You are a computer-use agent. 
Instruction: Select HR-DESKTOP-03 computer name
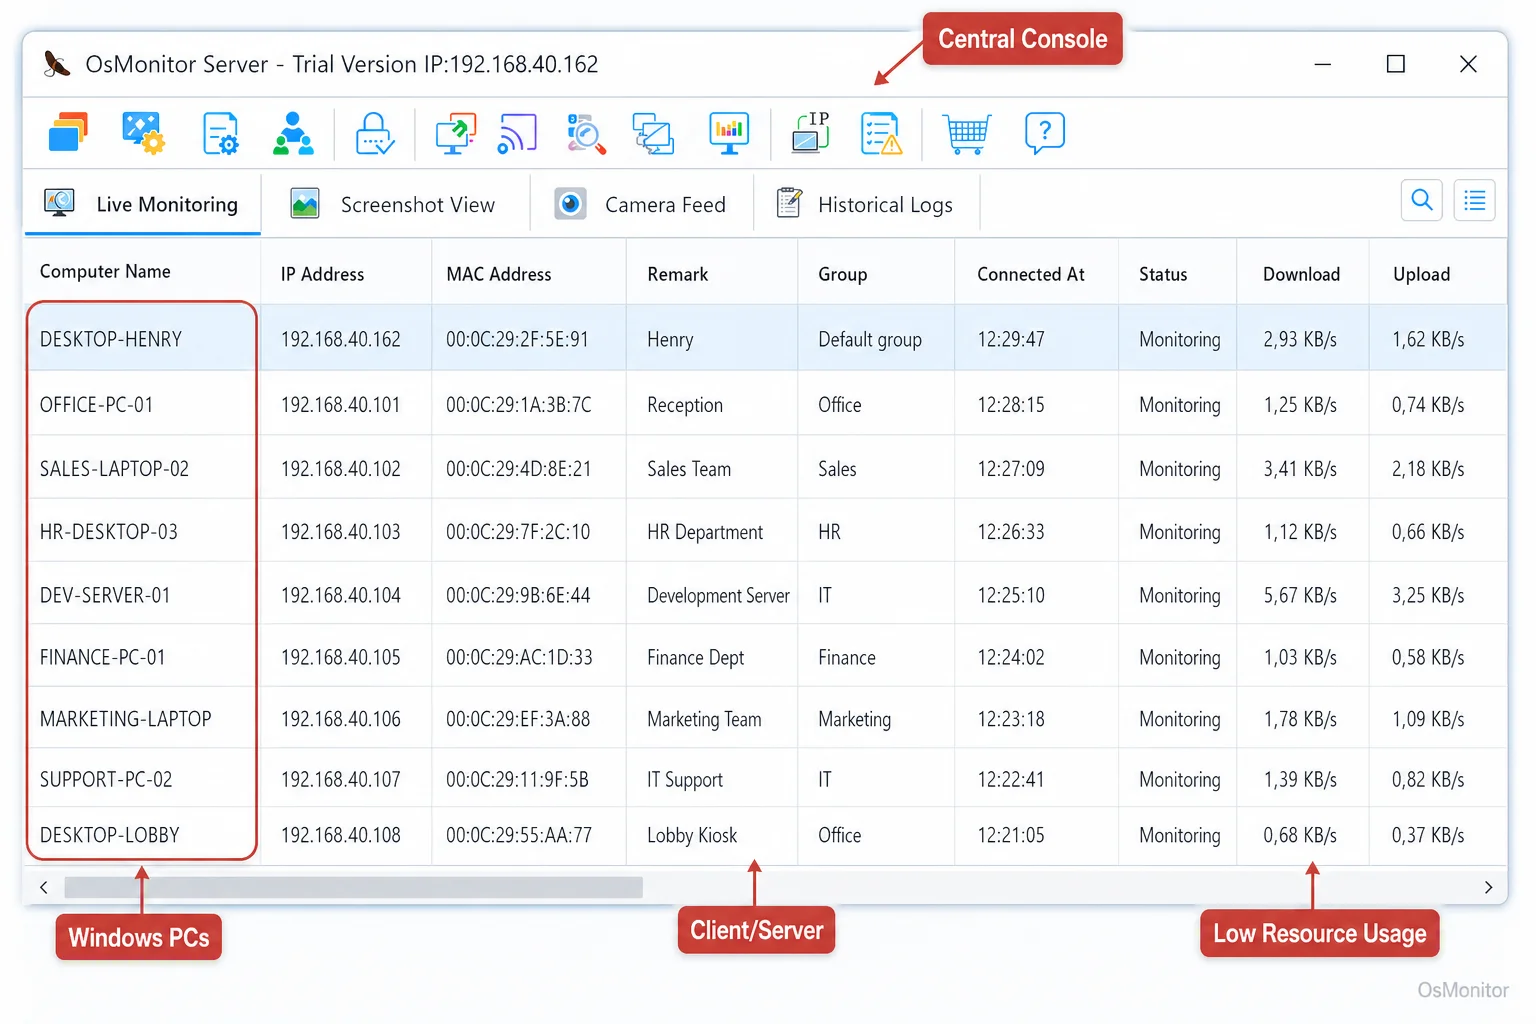pyautogui.click(x=109, y=532)
